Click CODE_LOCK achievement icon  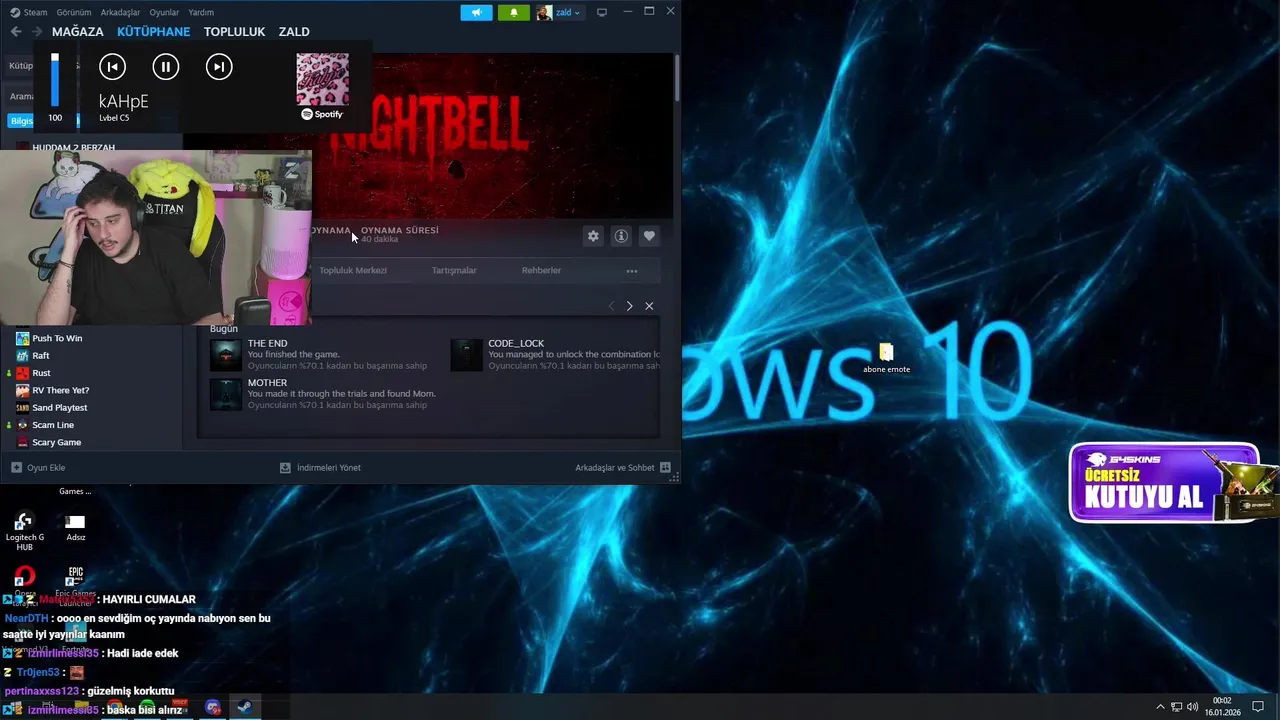pyautogui.click(x=466, y=355)
